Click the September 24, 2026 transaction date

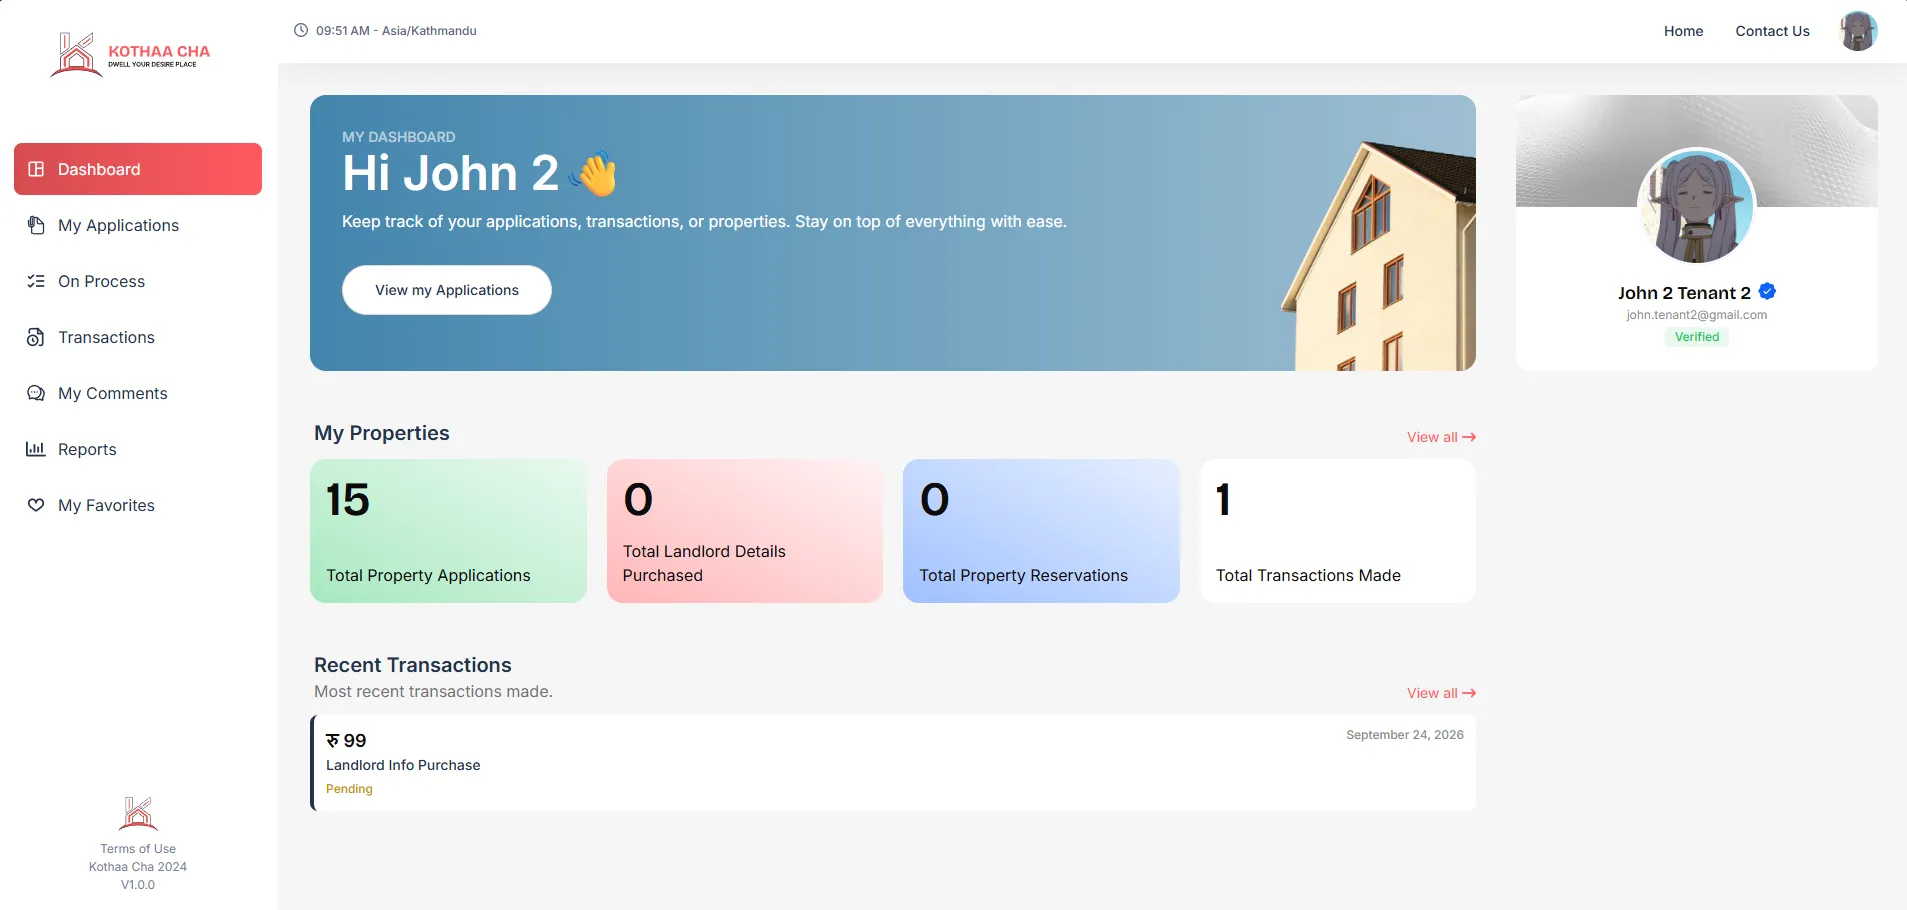pyautogui.click(x=1404, y=735)
